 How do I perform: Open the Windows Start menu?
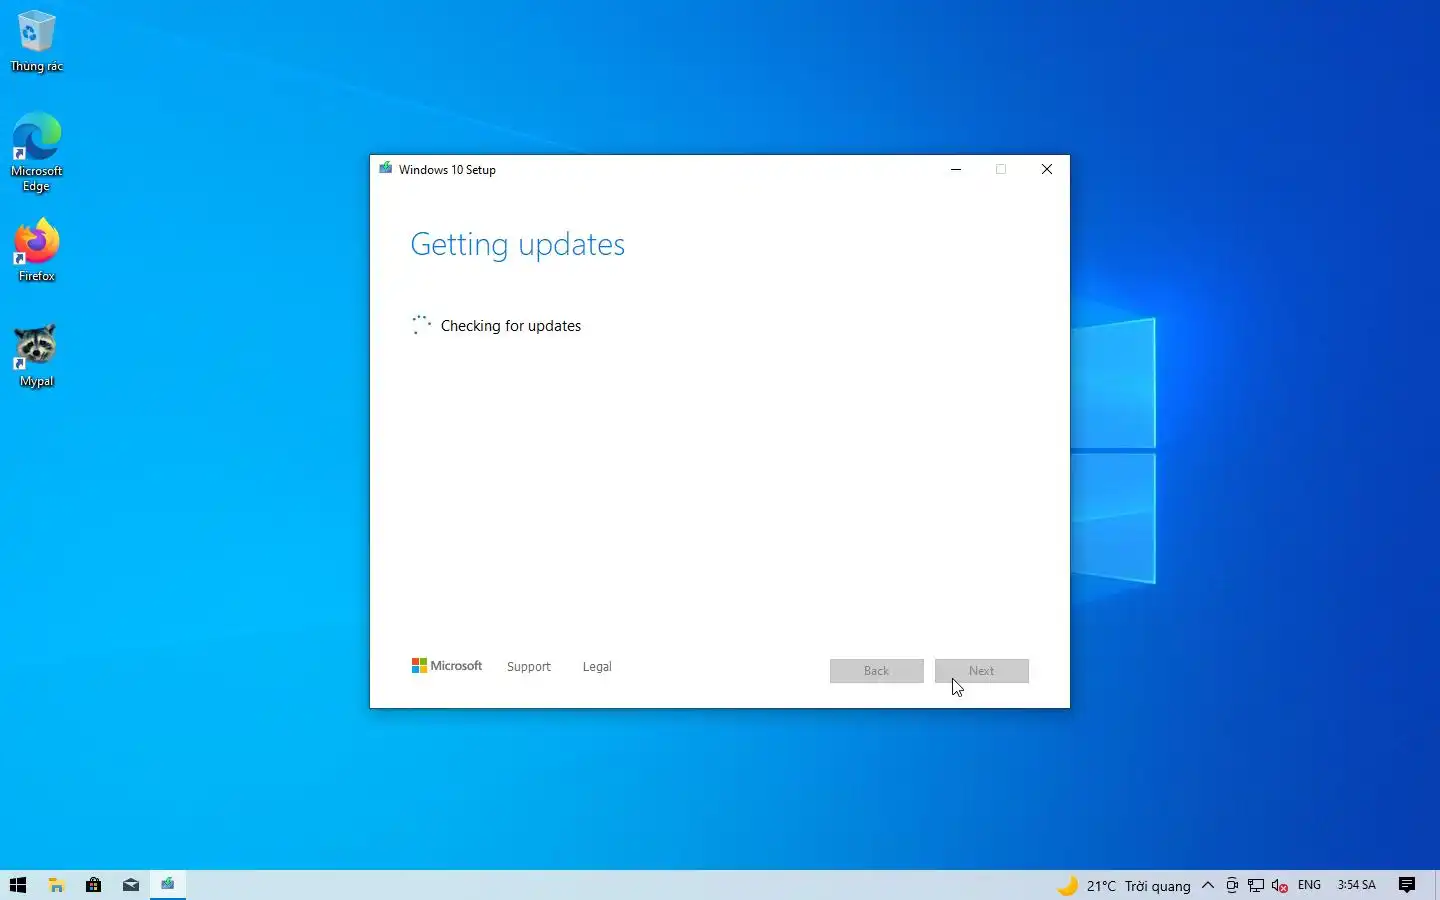pyautogui.click(x=18, y=885)
